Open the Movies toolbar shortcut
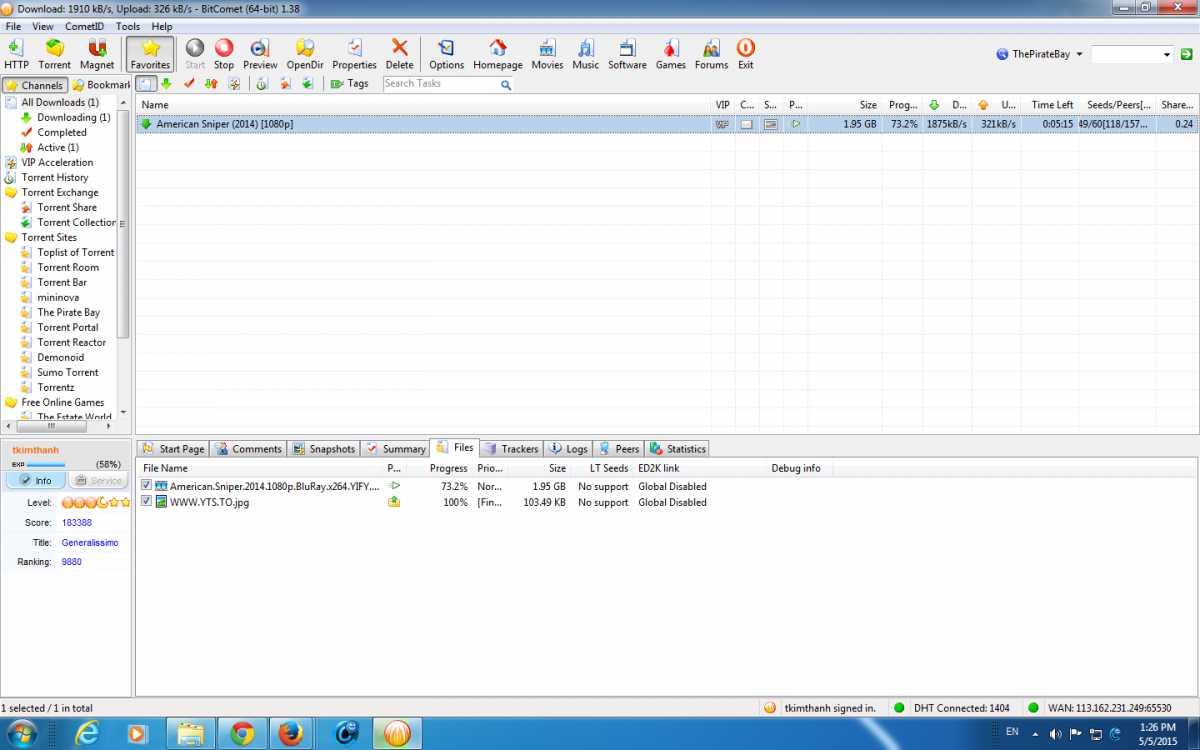Image resolution: width=1200 pixels, height=750 pixels. tap(547, 54)
